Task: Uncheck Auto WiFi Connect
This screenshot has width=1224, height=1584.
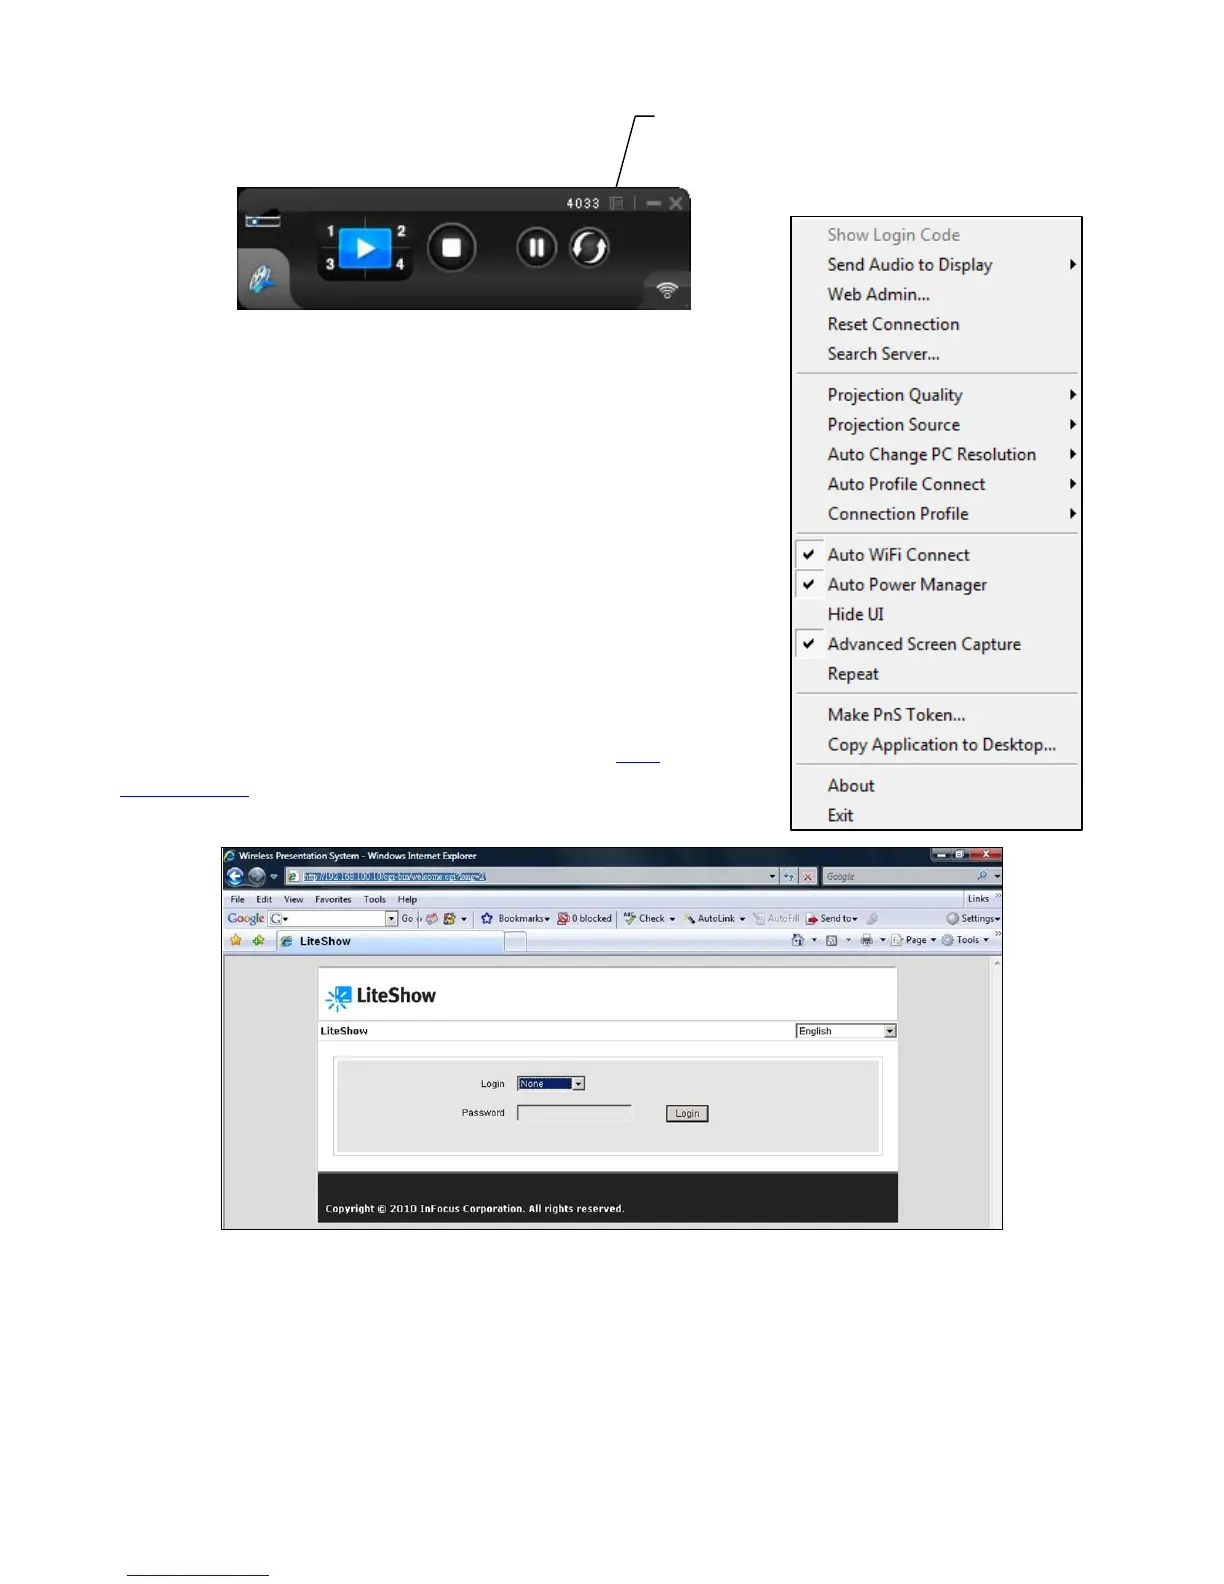Action: coord(936,555)
